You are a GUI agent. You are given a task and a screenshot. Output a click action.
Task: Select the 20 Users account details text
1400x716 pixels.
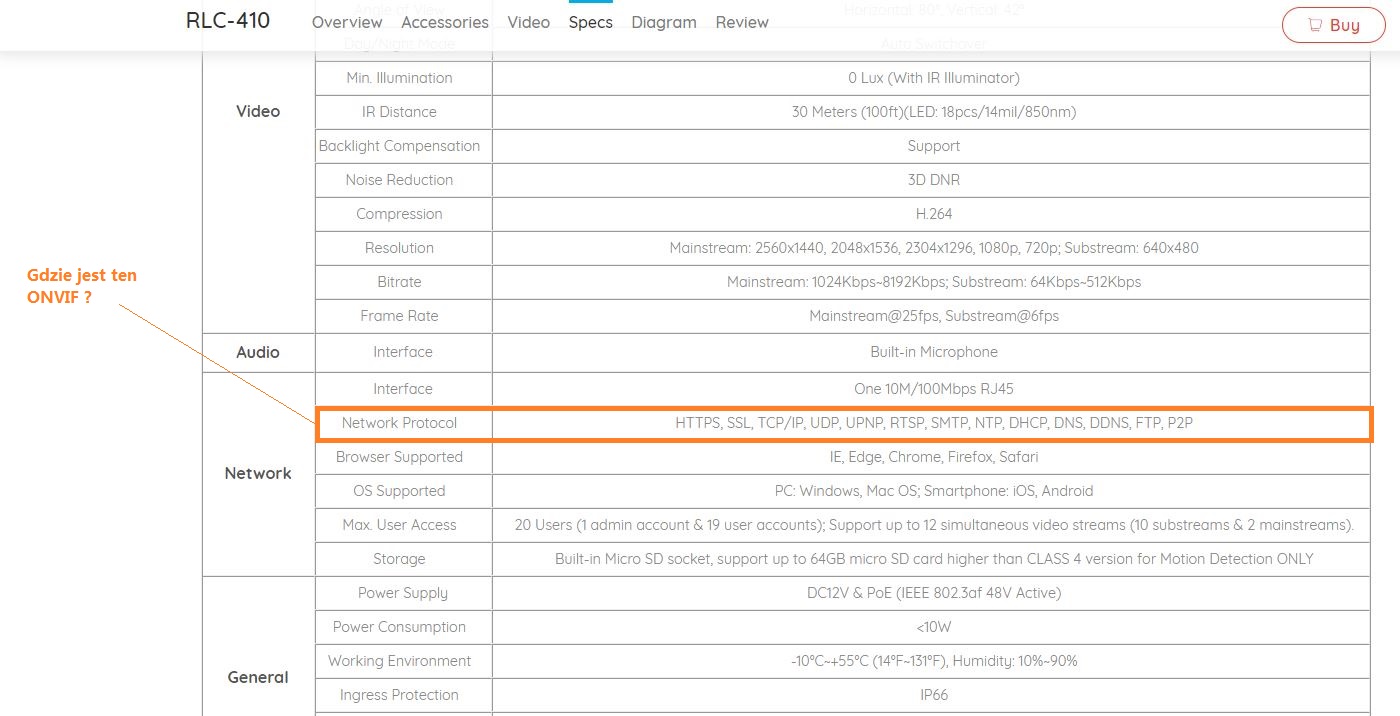pyautogui.click(x=934, y=525)
